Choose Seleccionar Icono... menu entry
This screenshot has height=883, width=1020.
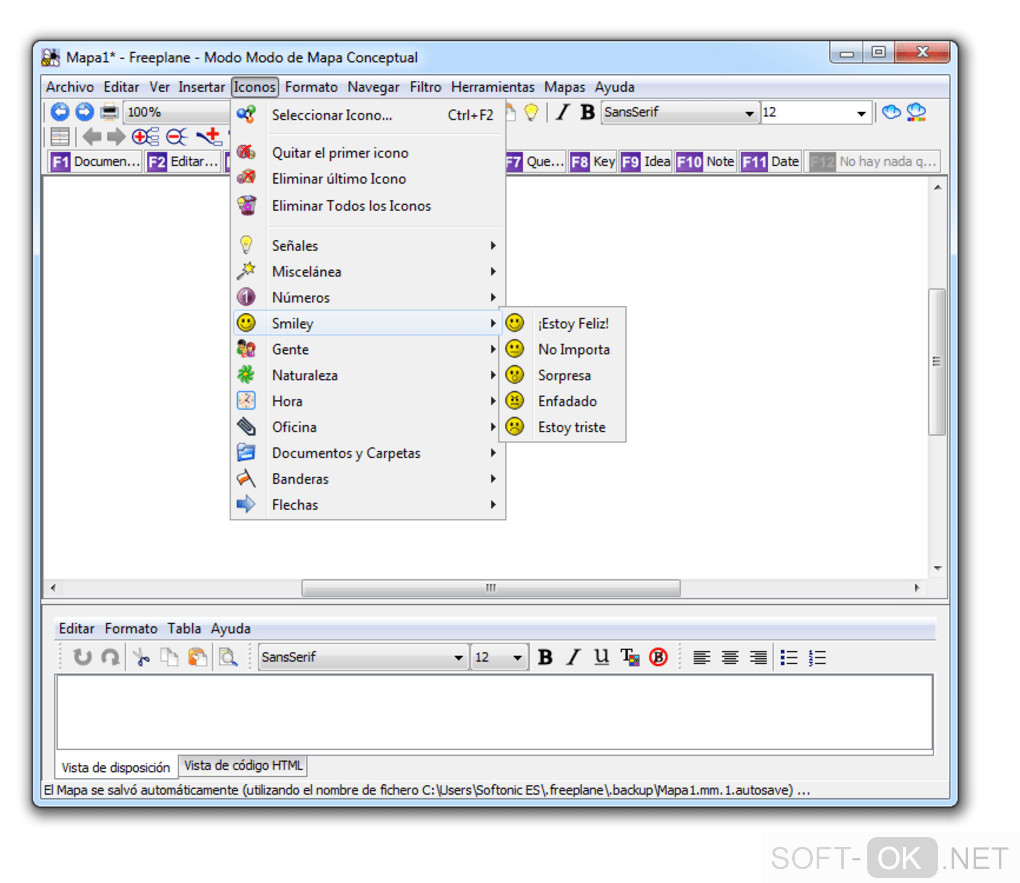coord(368,115)
